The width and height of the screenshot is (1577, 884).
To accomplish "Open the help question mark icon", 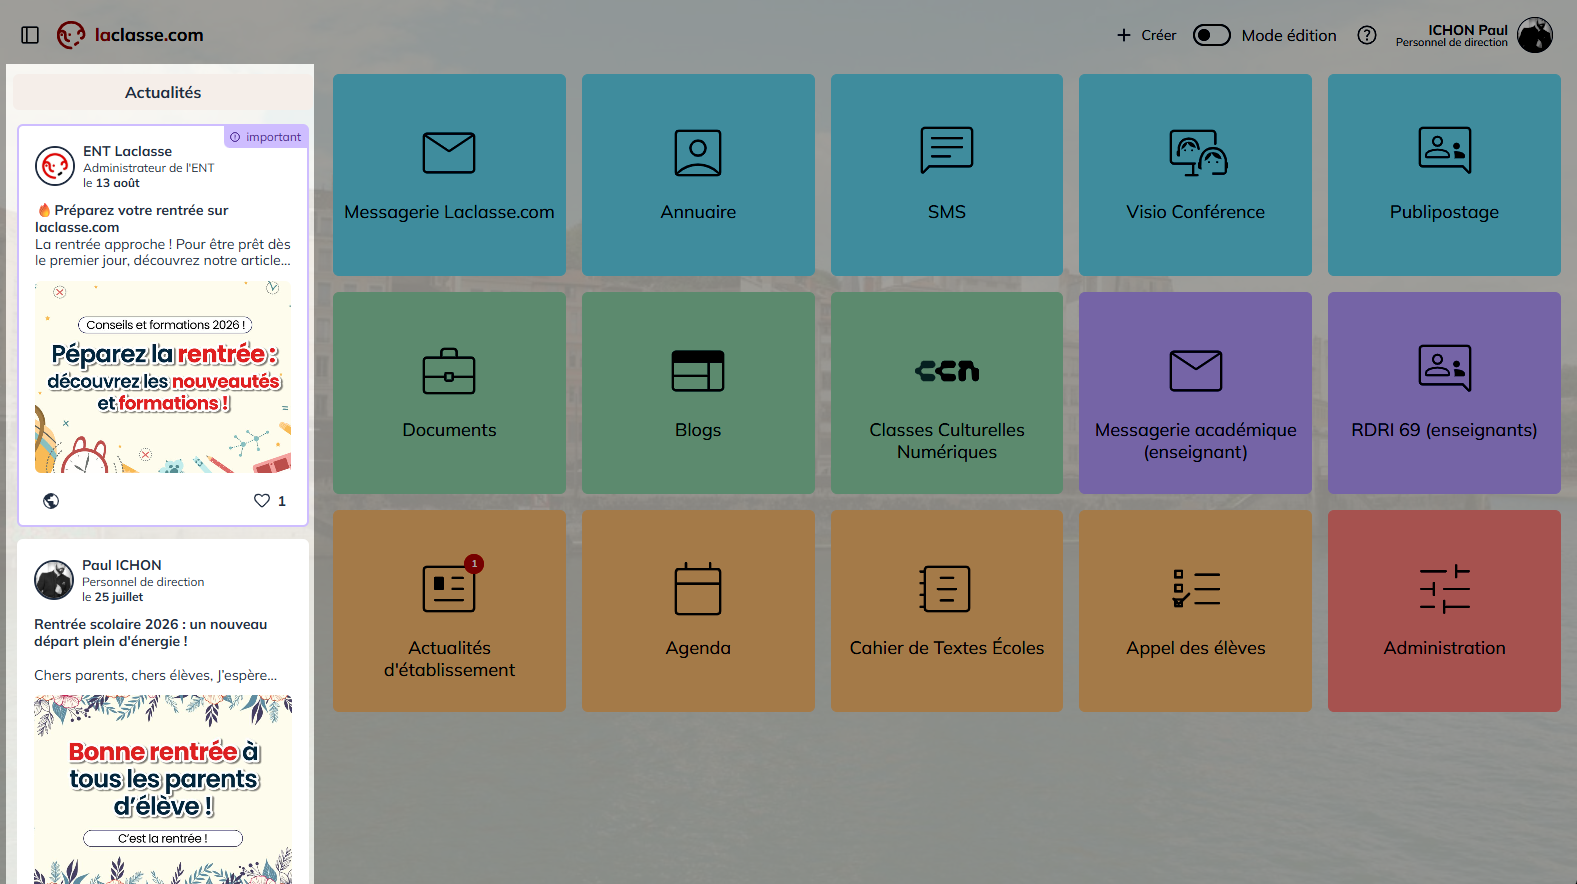I will (1367, 35).
